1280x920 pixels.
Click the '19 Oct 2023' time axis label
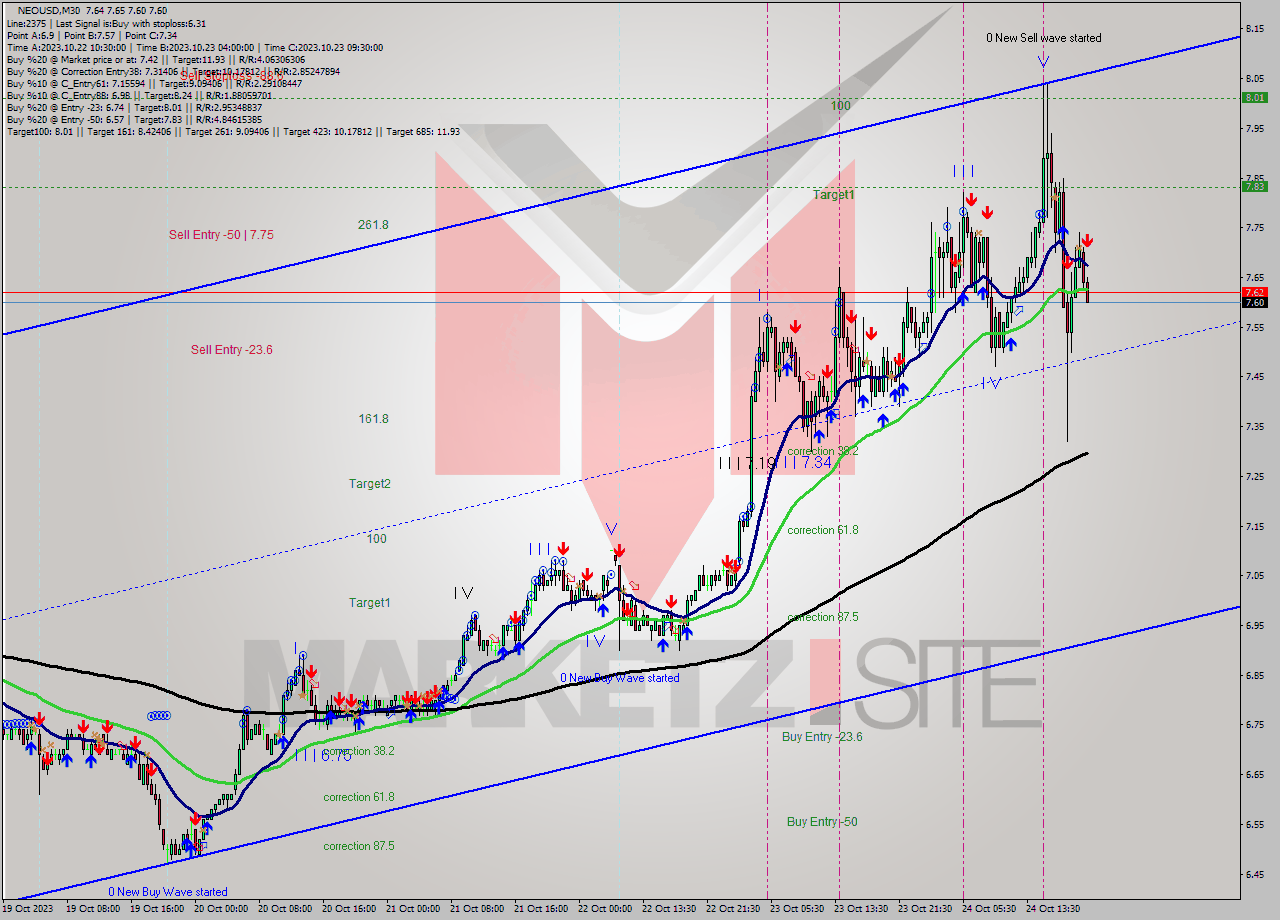[29, 909]
